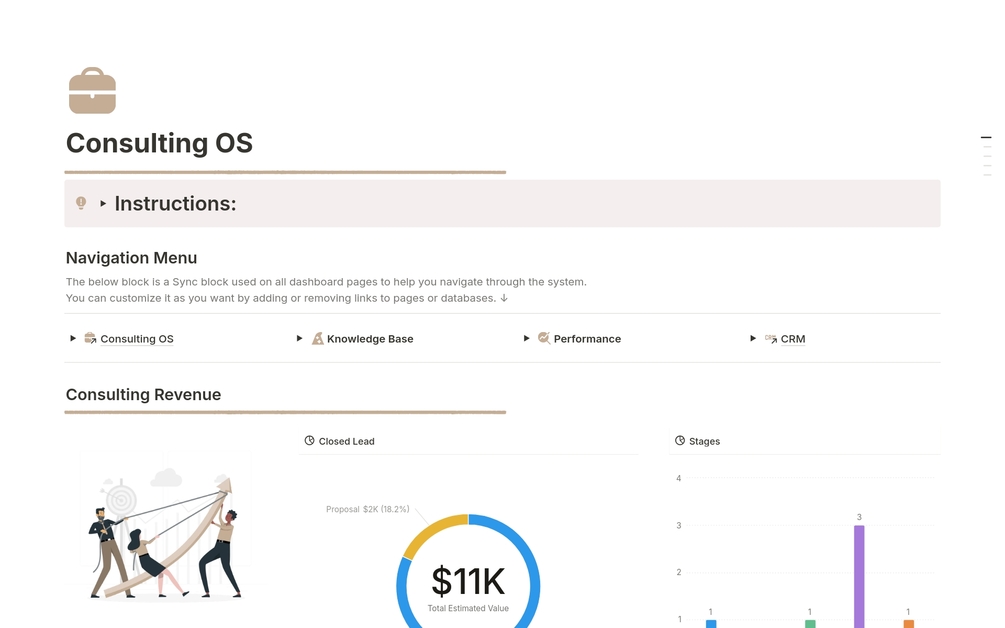The width and height of the screenshot is (1005, 628).
Task: Click the briefcase page icon above Consulting OS title
Action: (92, 90)
